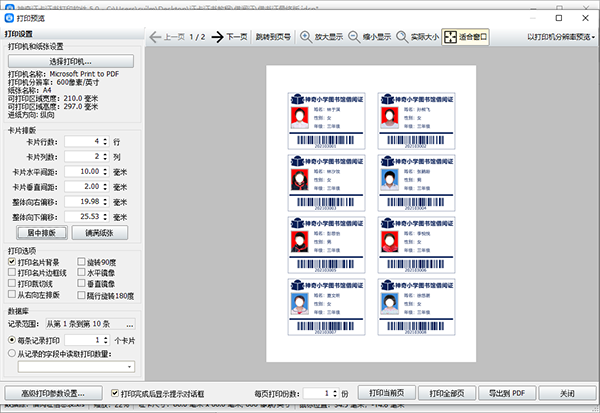Select 从记录的字段中读取打印数量 radio button
Image resolution: width=600 pixels, height=413 pixels.
tap(12, 353)
